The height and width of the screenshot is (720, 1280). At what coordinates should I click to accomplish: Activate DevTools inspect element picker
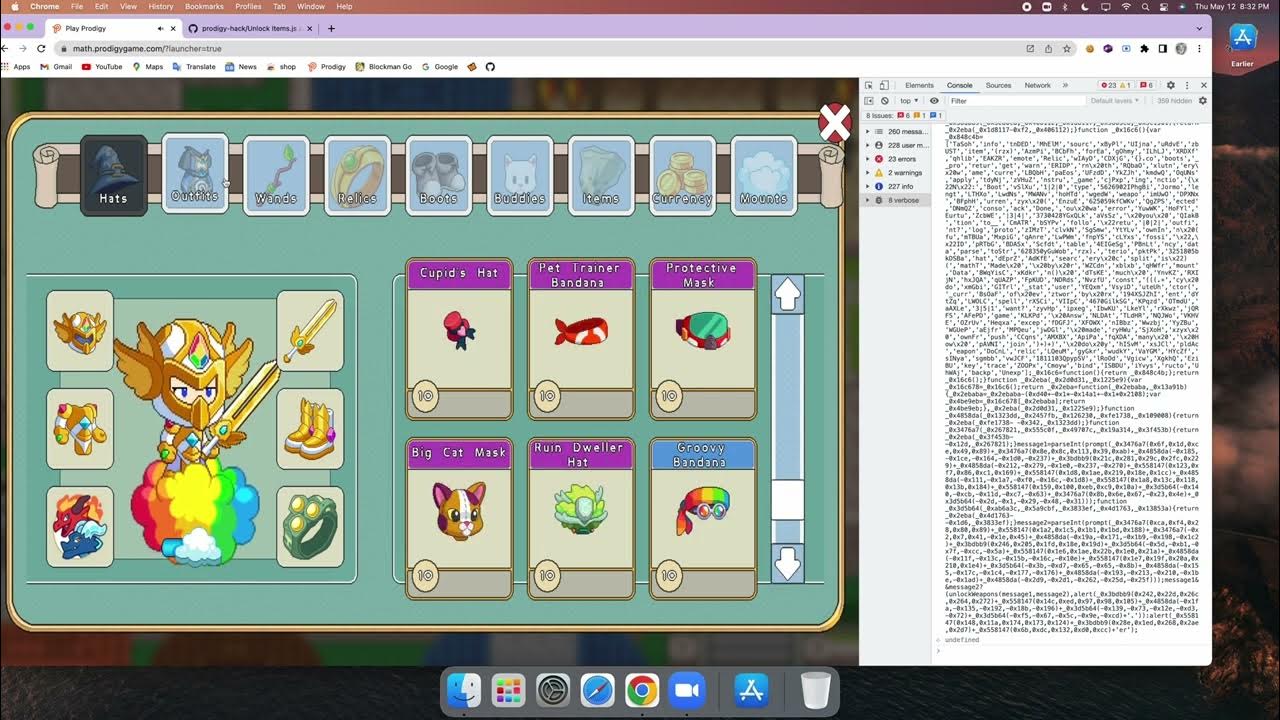(870, 86)
